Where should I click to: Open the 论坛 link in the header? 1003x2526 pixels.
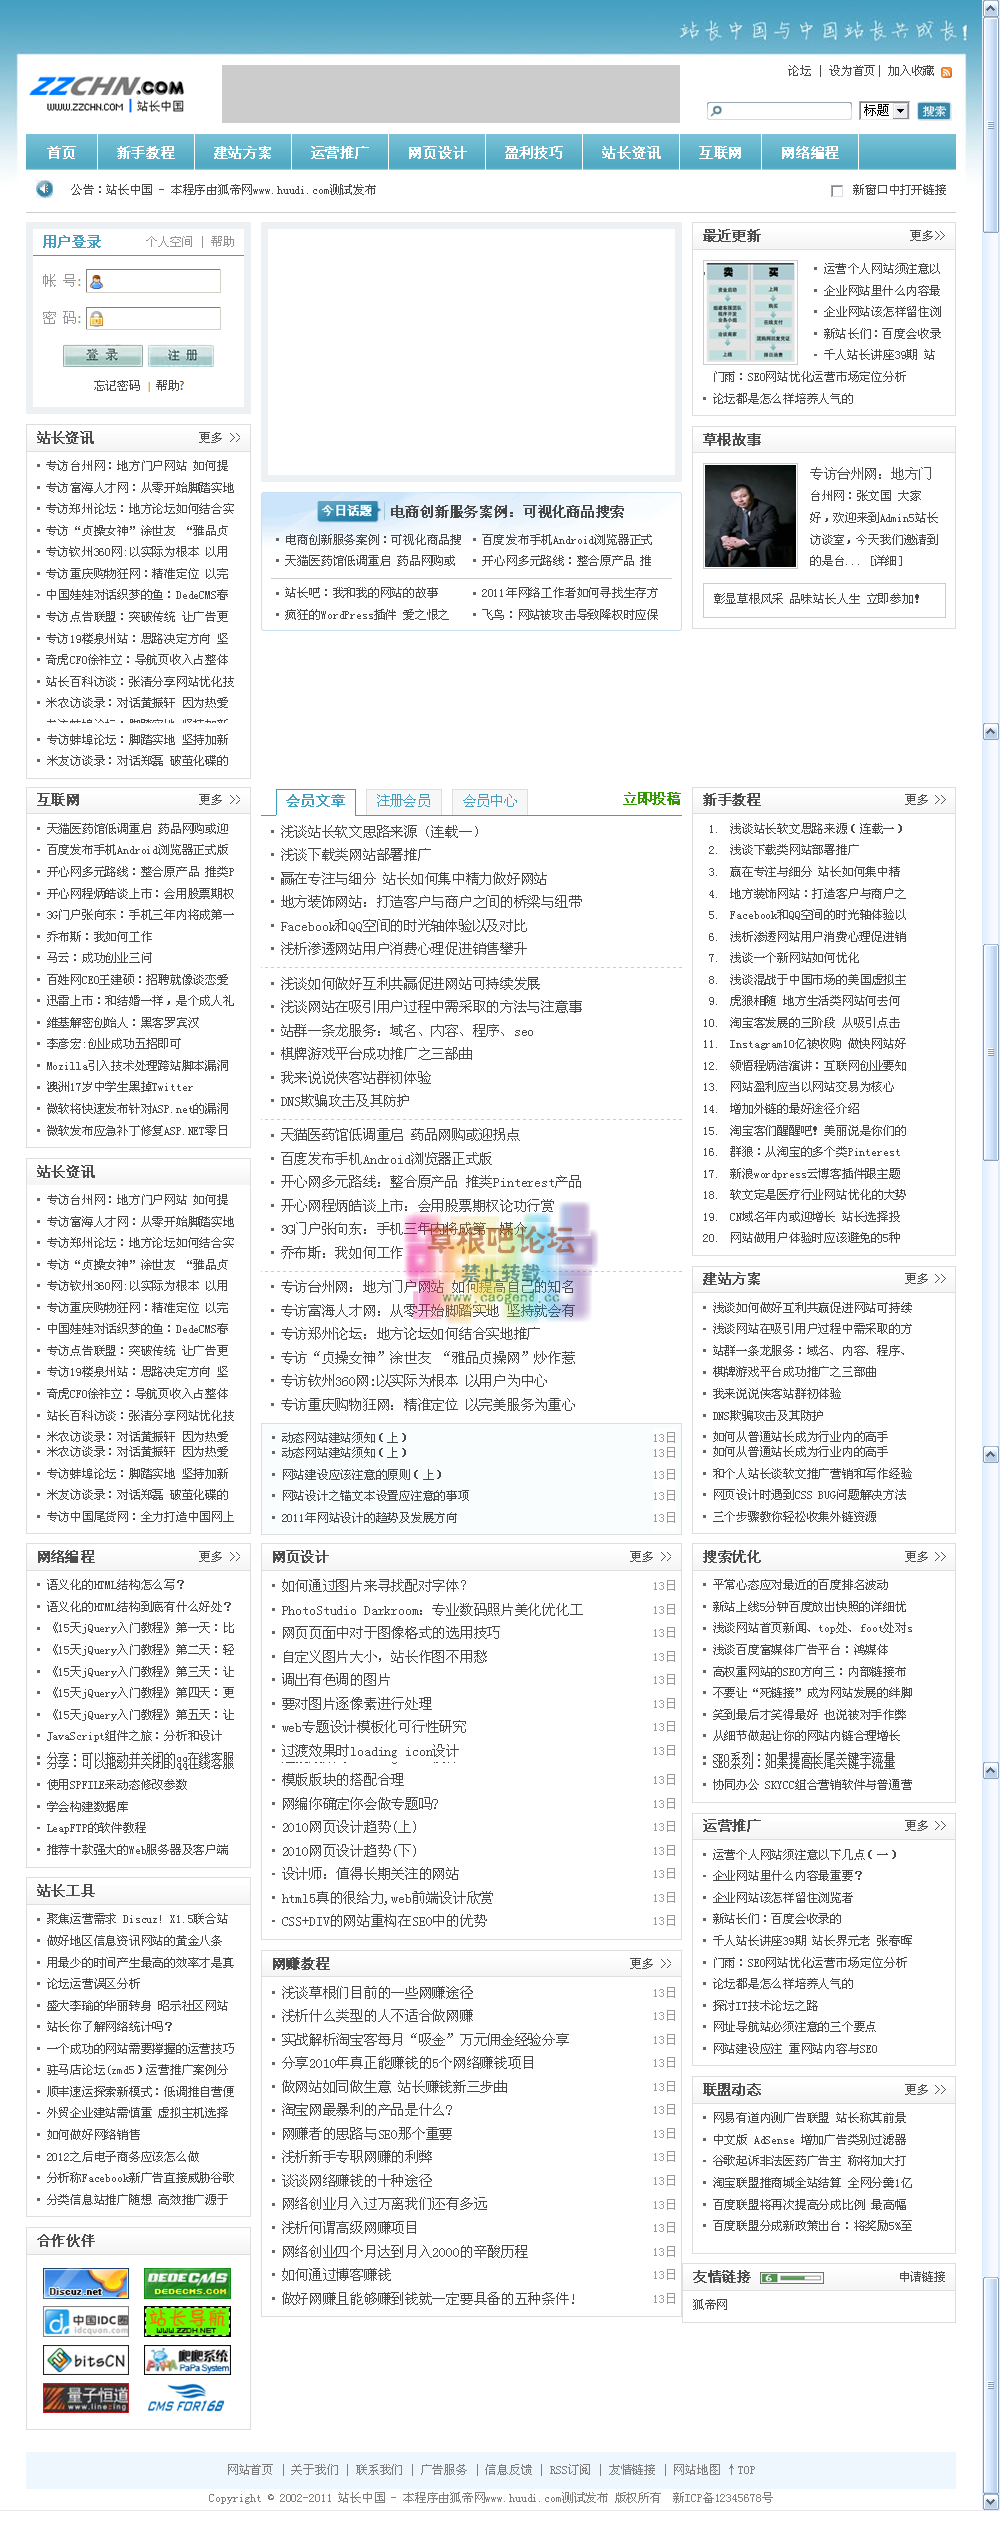tap(800, 71)
